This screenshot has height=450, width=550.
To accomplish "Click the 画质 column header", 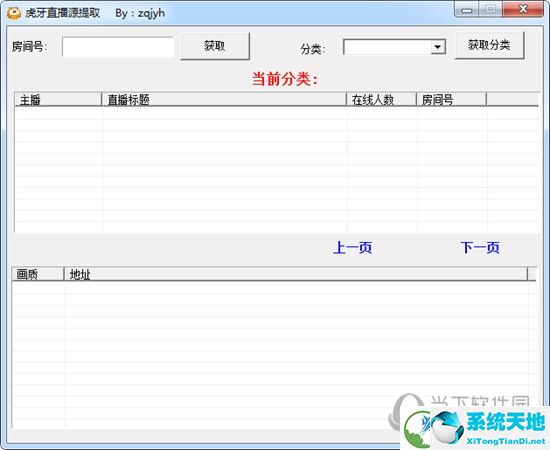I will point(38,274).
